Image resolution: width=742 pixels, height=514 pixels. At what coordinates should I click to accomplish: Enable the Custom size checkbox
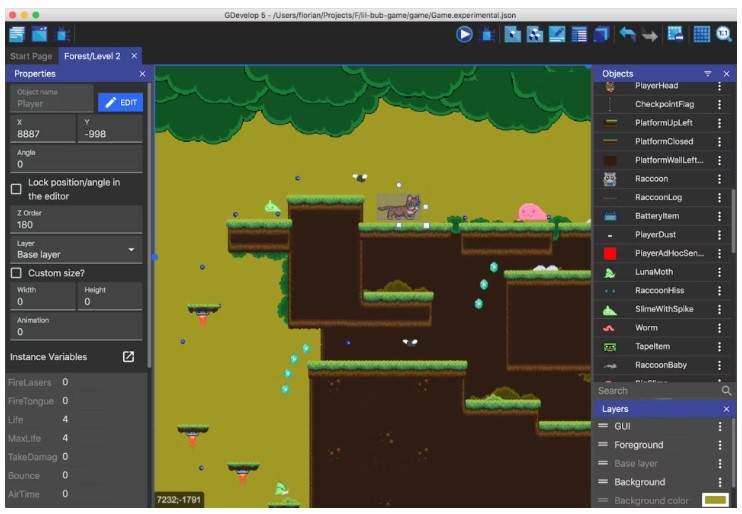pyautogui.click(x=16, y=273)
